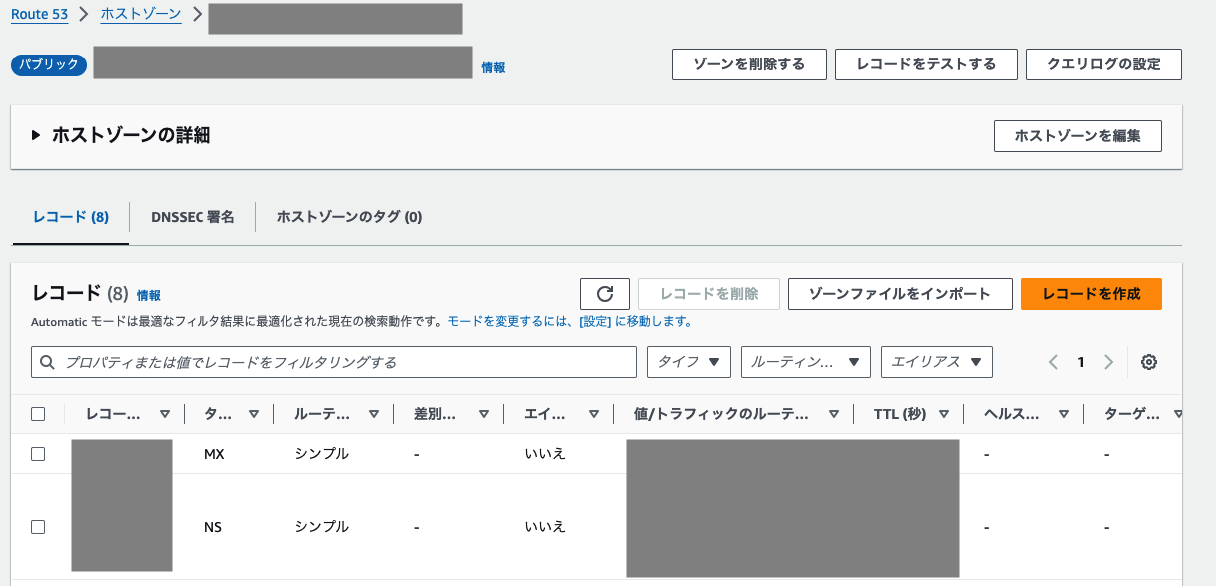Screen dimensions: 1216x586
Task: Open the table preferences gear
Action: pos(1148,361)
